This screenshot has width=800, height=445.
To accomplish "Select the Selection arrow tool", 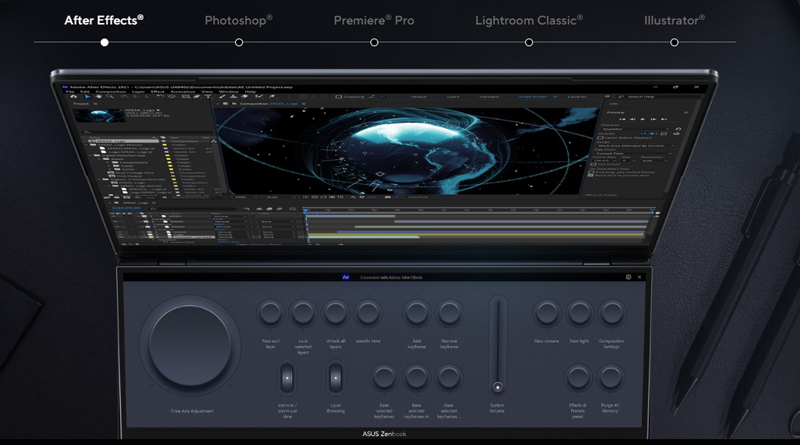I will (87, 96).
